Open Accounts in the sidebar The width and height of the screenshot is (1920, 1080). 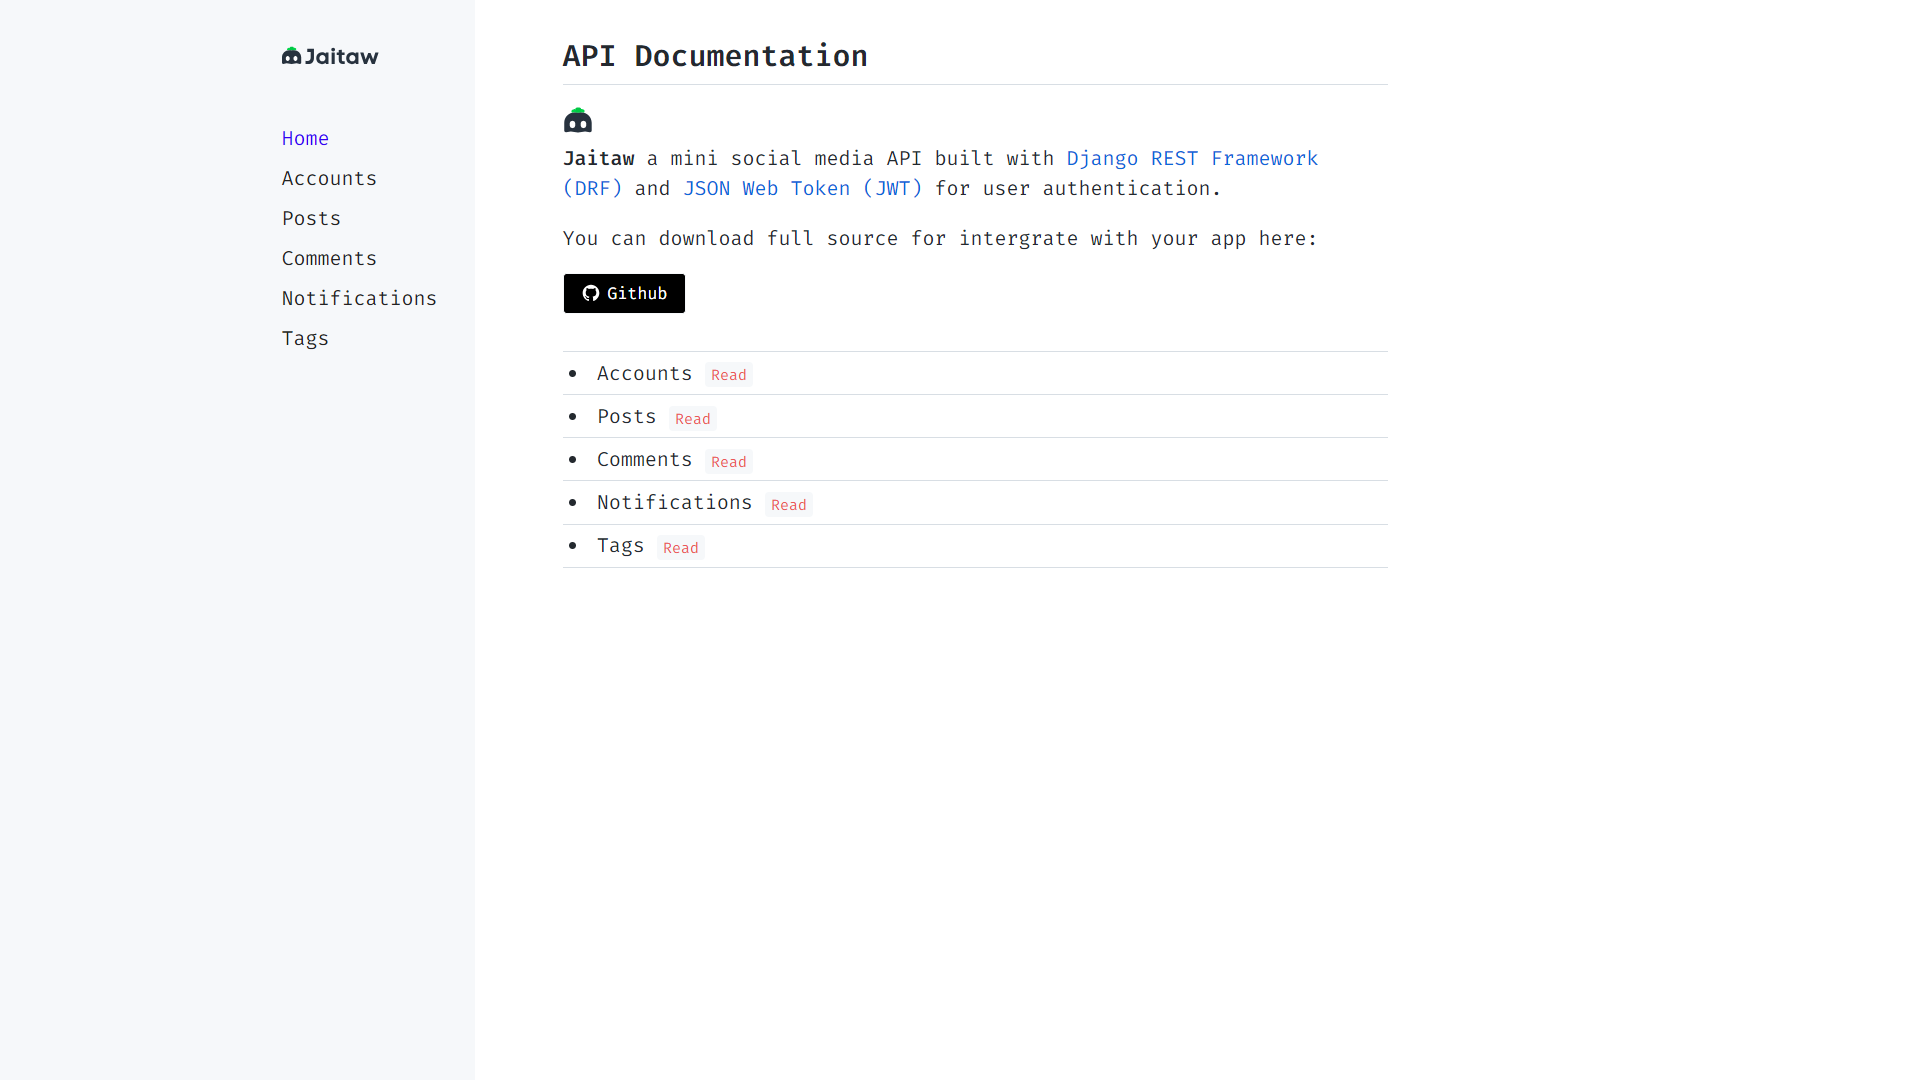pyautogui.click(x=329, y=179)
